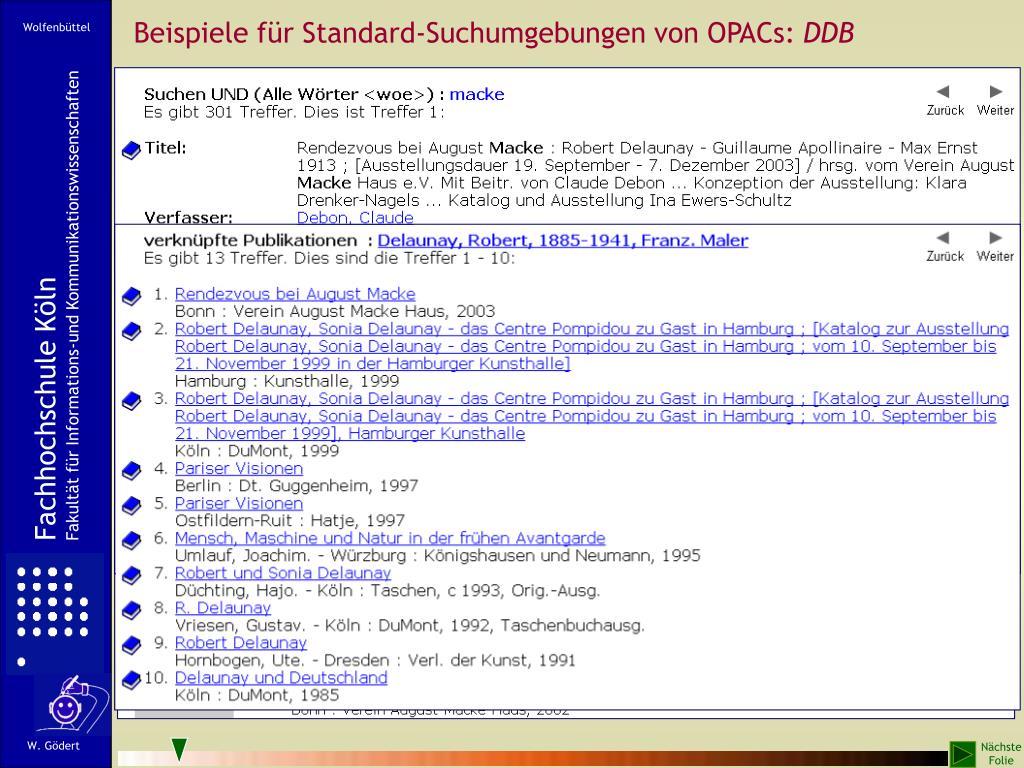This screenshot has height=768, width=1024.
Task: Click book icon for result 7
Action: pyautogui.click(x=131, y=575)
